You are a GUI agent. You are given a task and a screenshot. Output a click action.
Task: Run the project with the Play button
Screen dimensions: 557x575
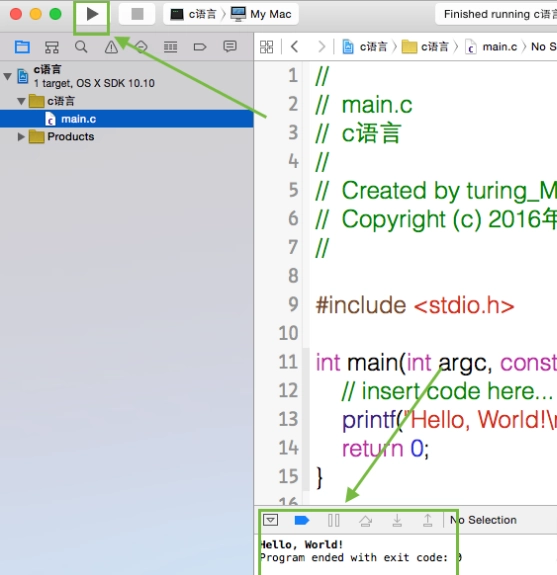point(92,14)
